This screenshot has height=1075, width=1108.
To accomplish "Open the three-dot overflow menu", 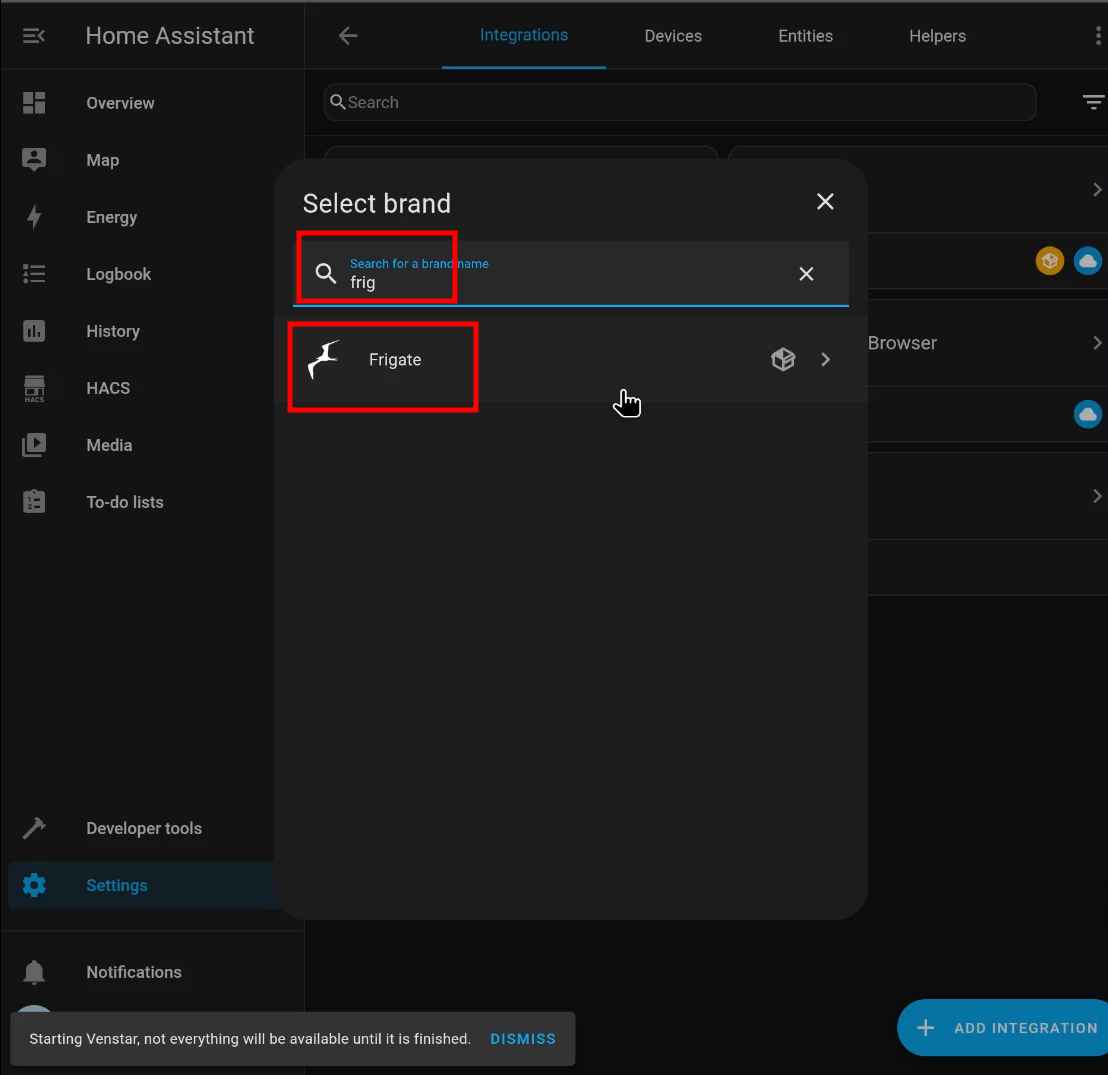I will click(x=1097, y=35).
